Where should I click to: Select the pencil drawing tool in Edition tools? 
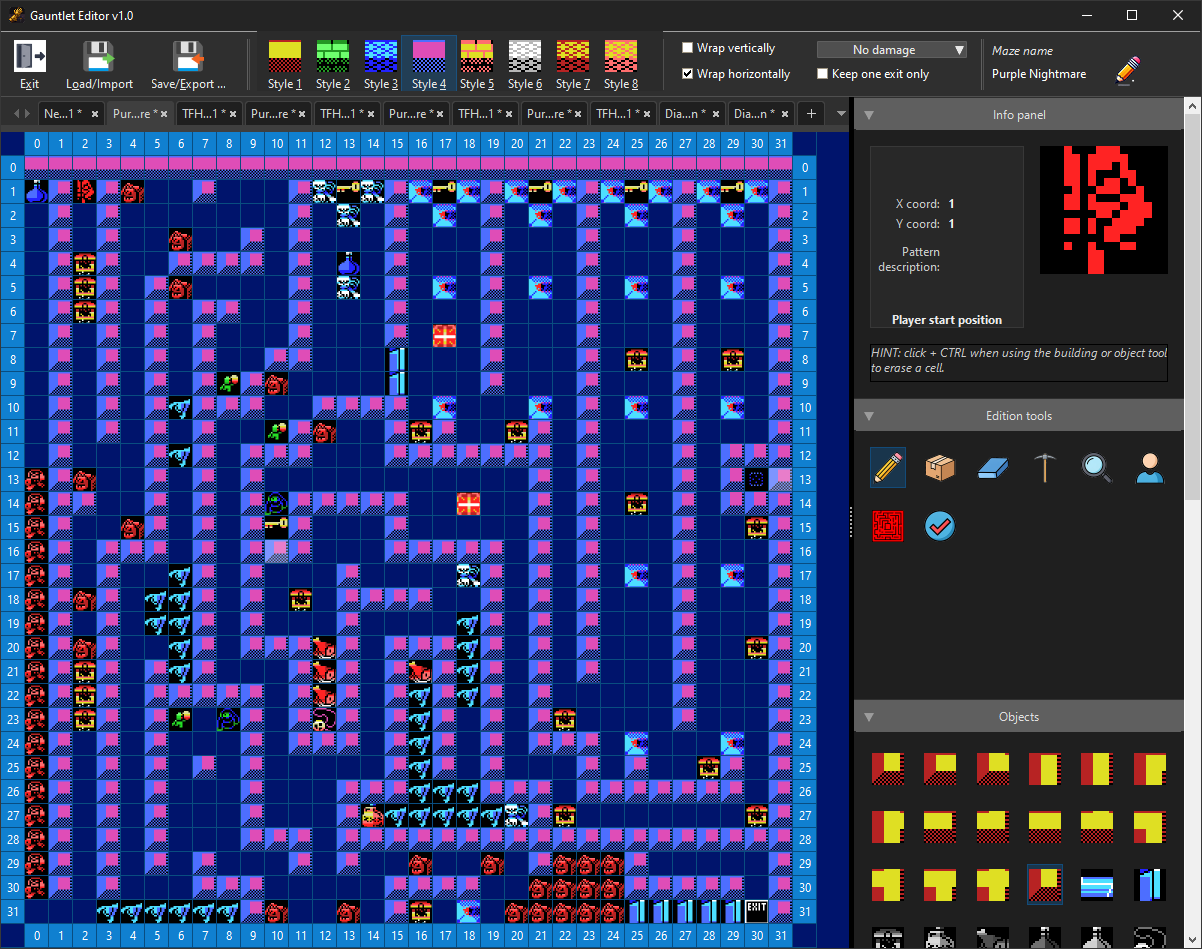(x=888, y=467)
